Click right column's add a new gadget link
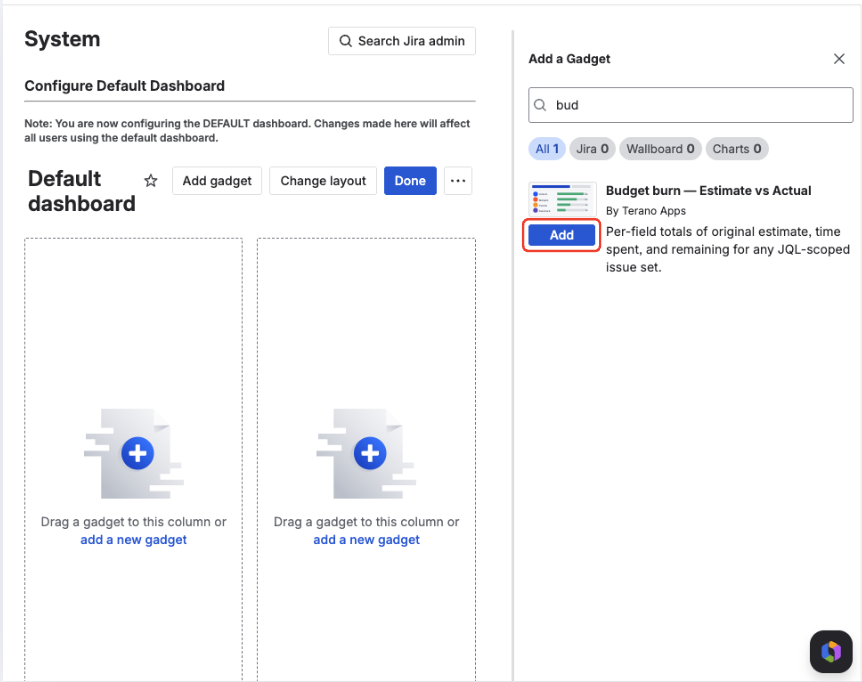Image resolution: width=862 pixels, height=682 pixels. pyautogui.click(x=367, y=540)
